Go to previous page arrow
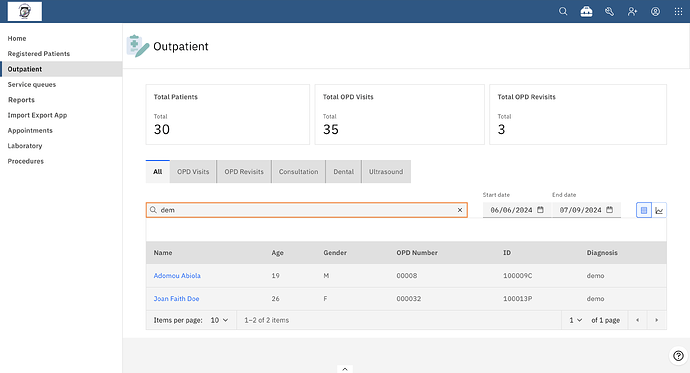 (x=638, y=320)
